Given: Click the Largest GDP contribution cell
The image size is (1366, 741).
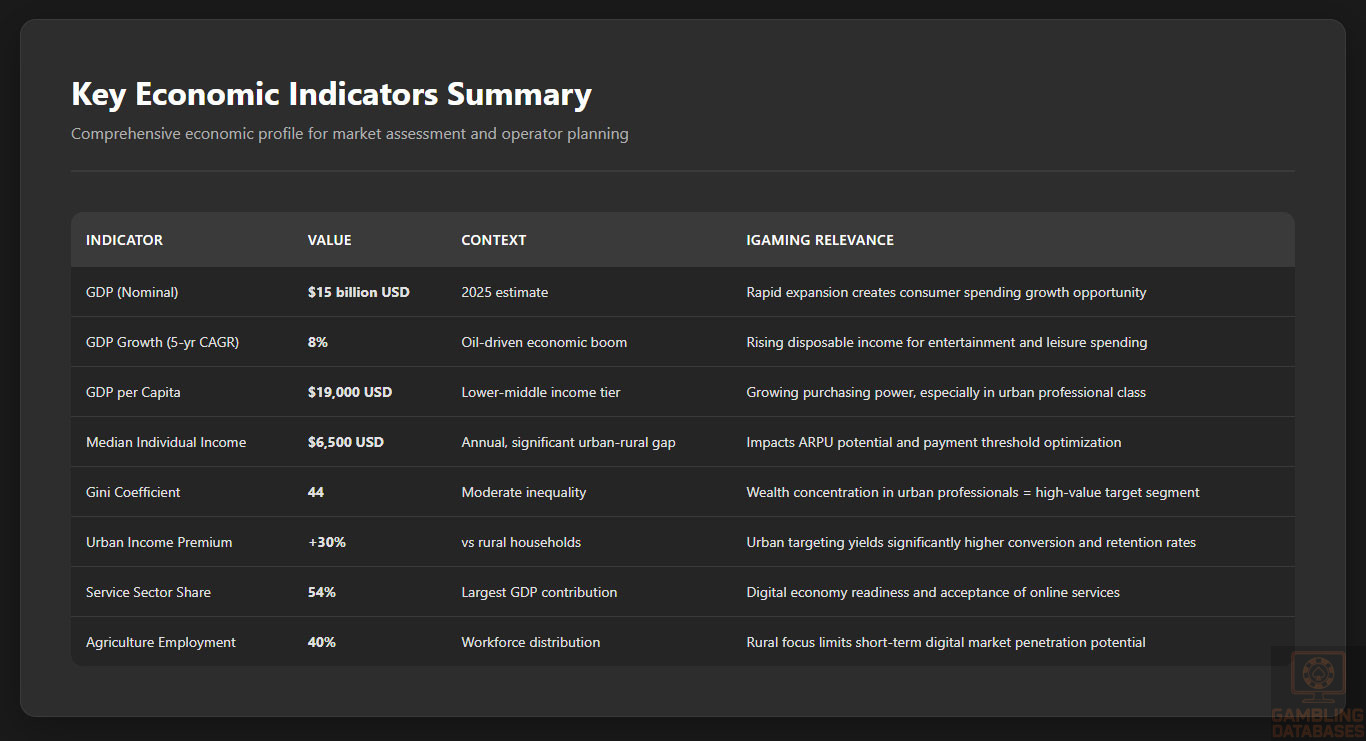Looking at the screenshot, I should pos(539,593).
